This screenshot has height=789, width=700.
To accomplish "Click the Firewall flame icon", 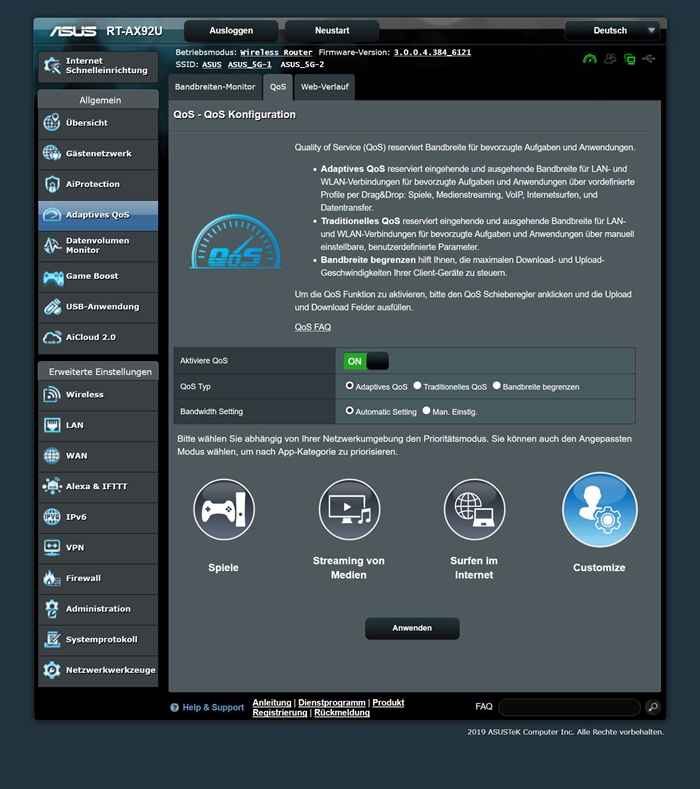I will pyautogui.click(x=52, y=578).
